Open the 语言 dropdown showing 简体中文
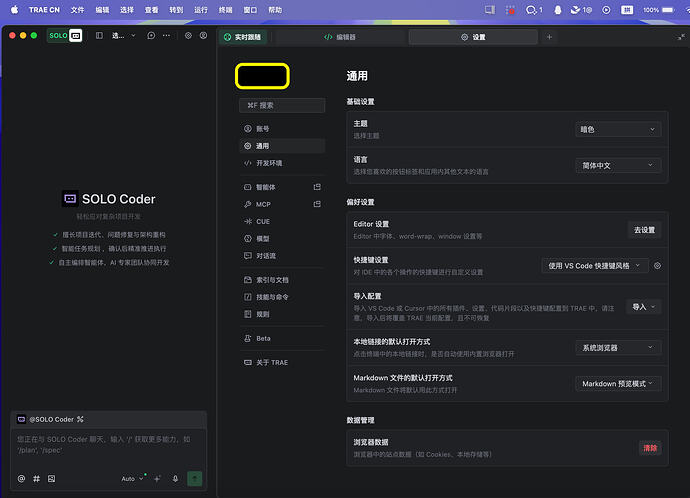 618,165
